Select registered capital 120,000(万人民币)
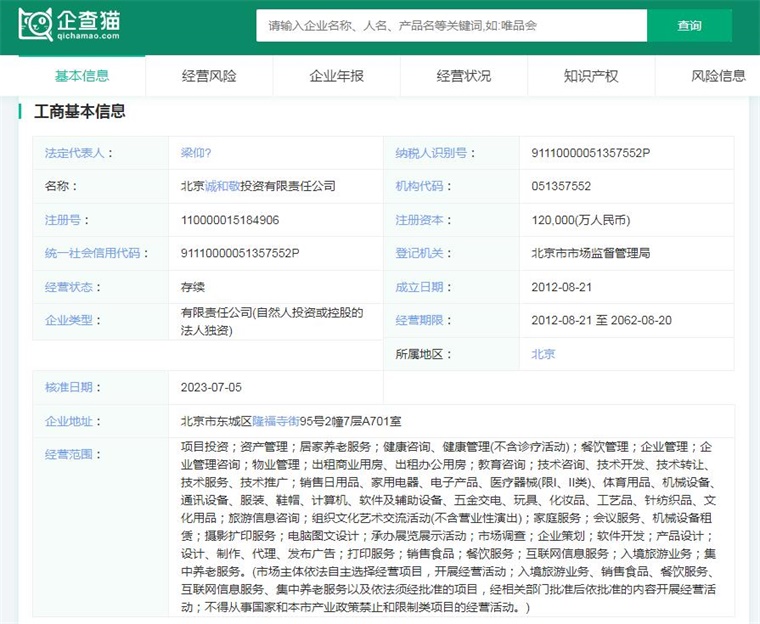 point(581,220)
